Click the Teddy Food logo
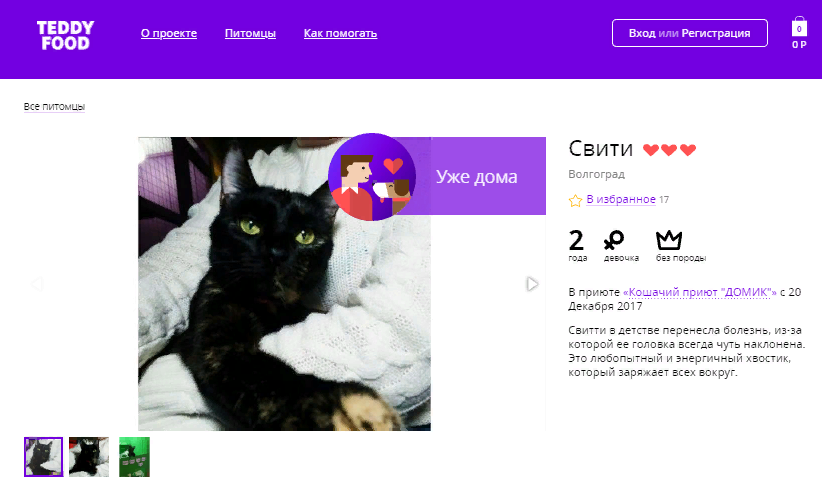 [66, 35]
